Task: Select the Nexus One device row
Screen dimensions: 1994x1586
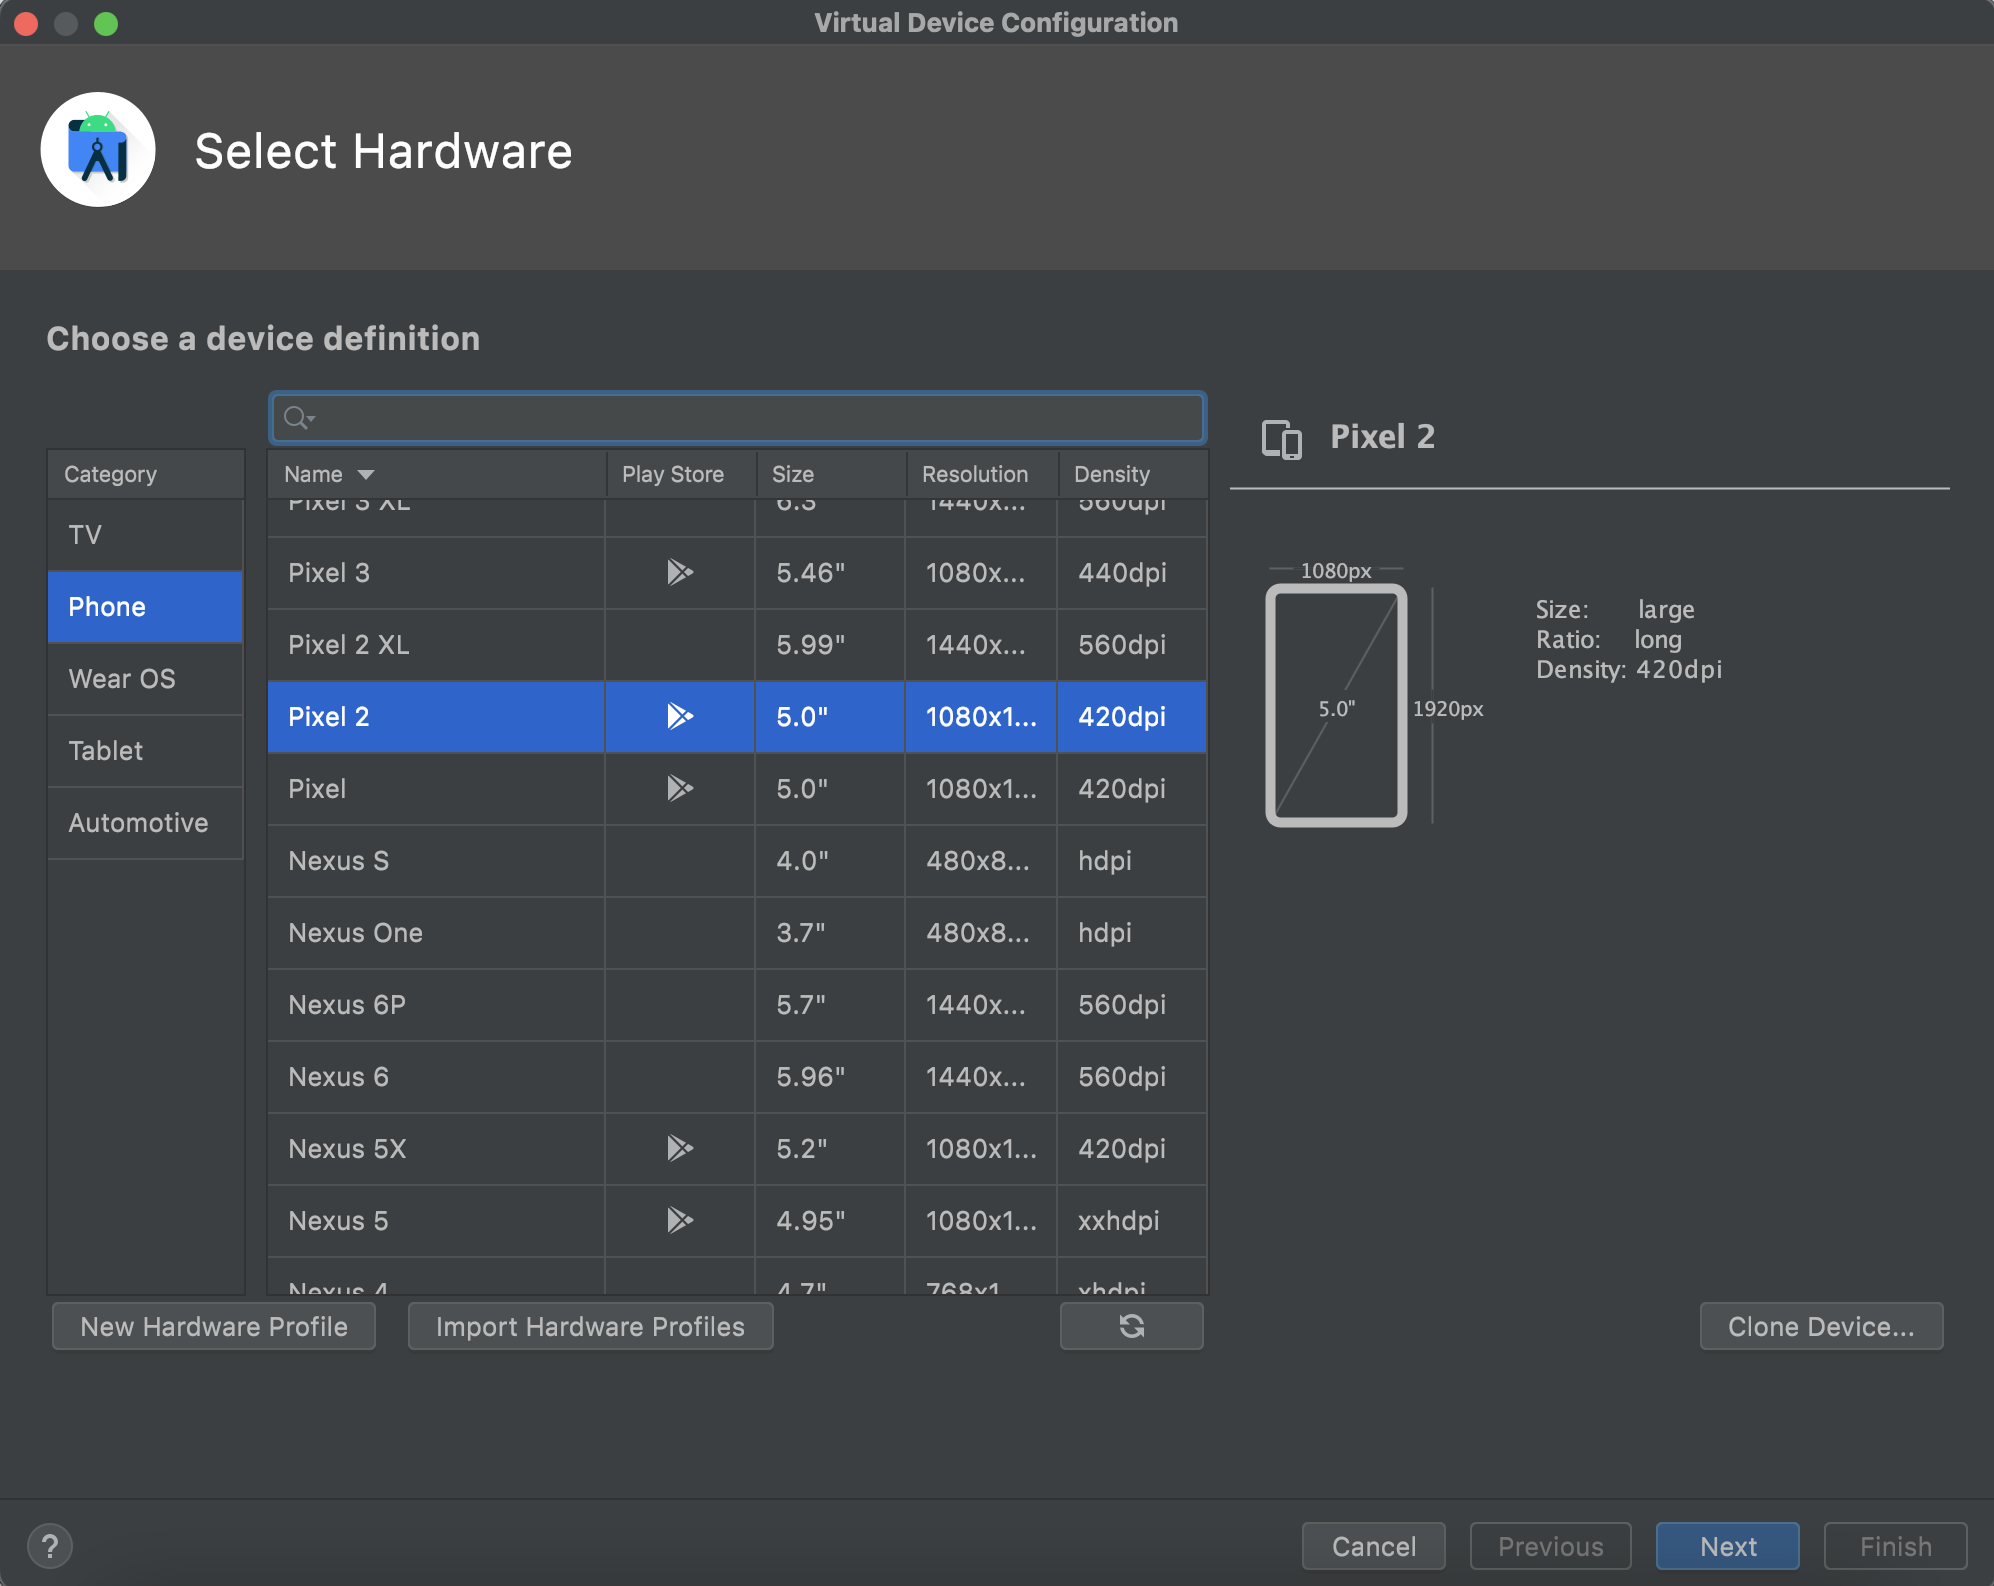Action: (x=737, y=932)
